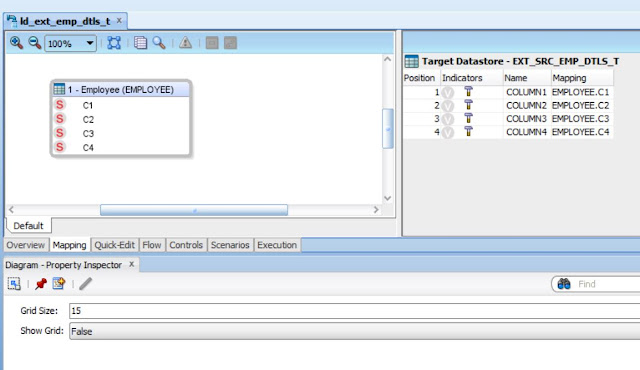The width and height of the screenshot is (640, 370).
Task: Click the Property Inspector selection frame icon
Action: (14, 284)
